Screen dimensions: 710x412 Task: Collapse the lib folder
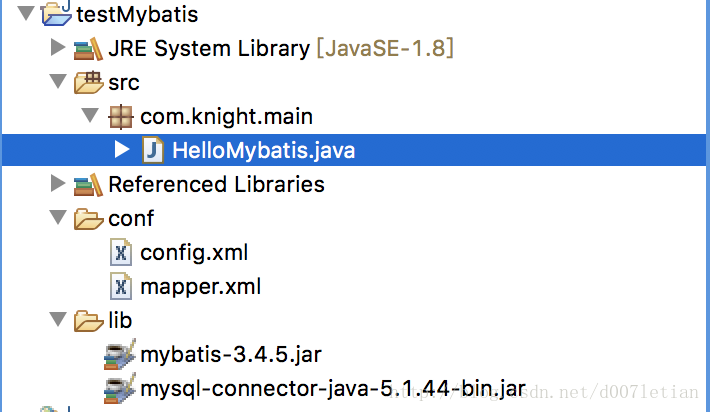[58, 319]
